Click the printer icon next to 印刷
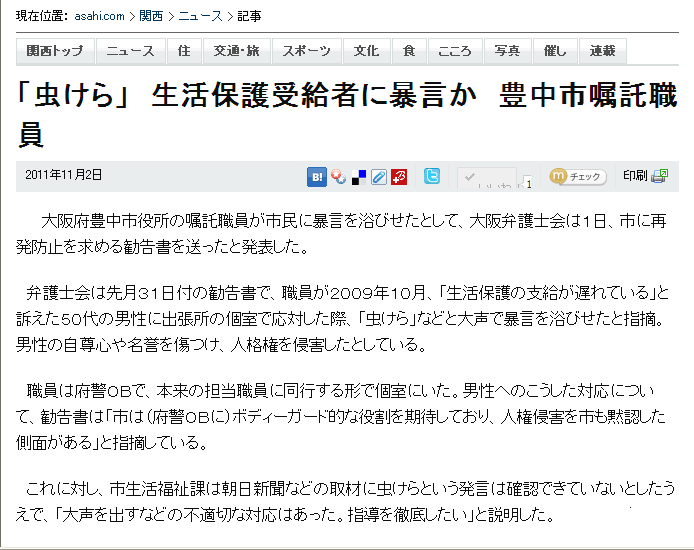 pyautogui.click(x=659, y=176)
